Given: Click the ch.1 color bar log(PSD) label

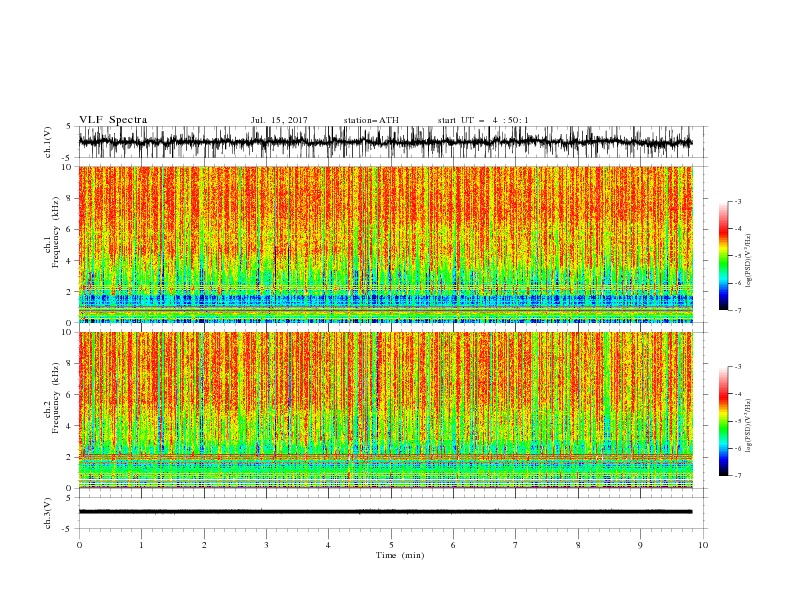Looking at the screenshot, I should pyautogui.click(x=748, y=261).
